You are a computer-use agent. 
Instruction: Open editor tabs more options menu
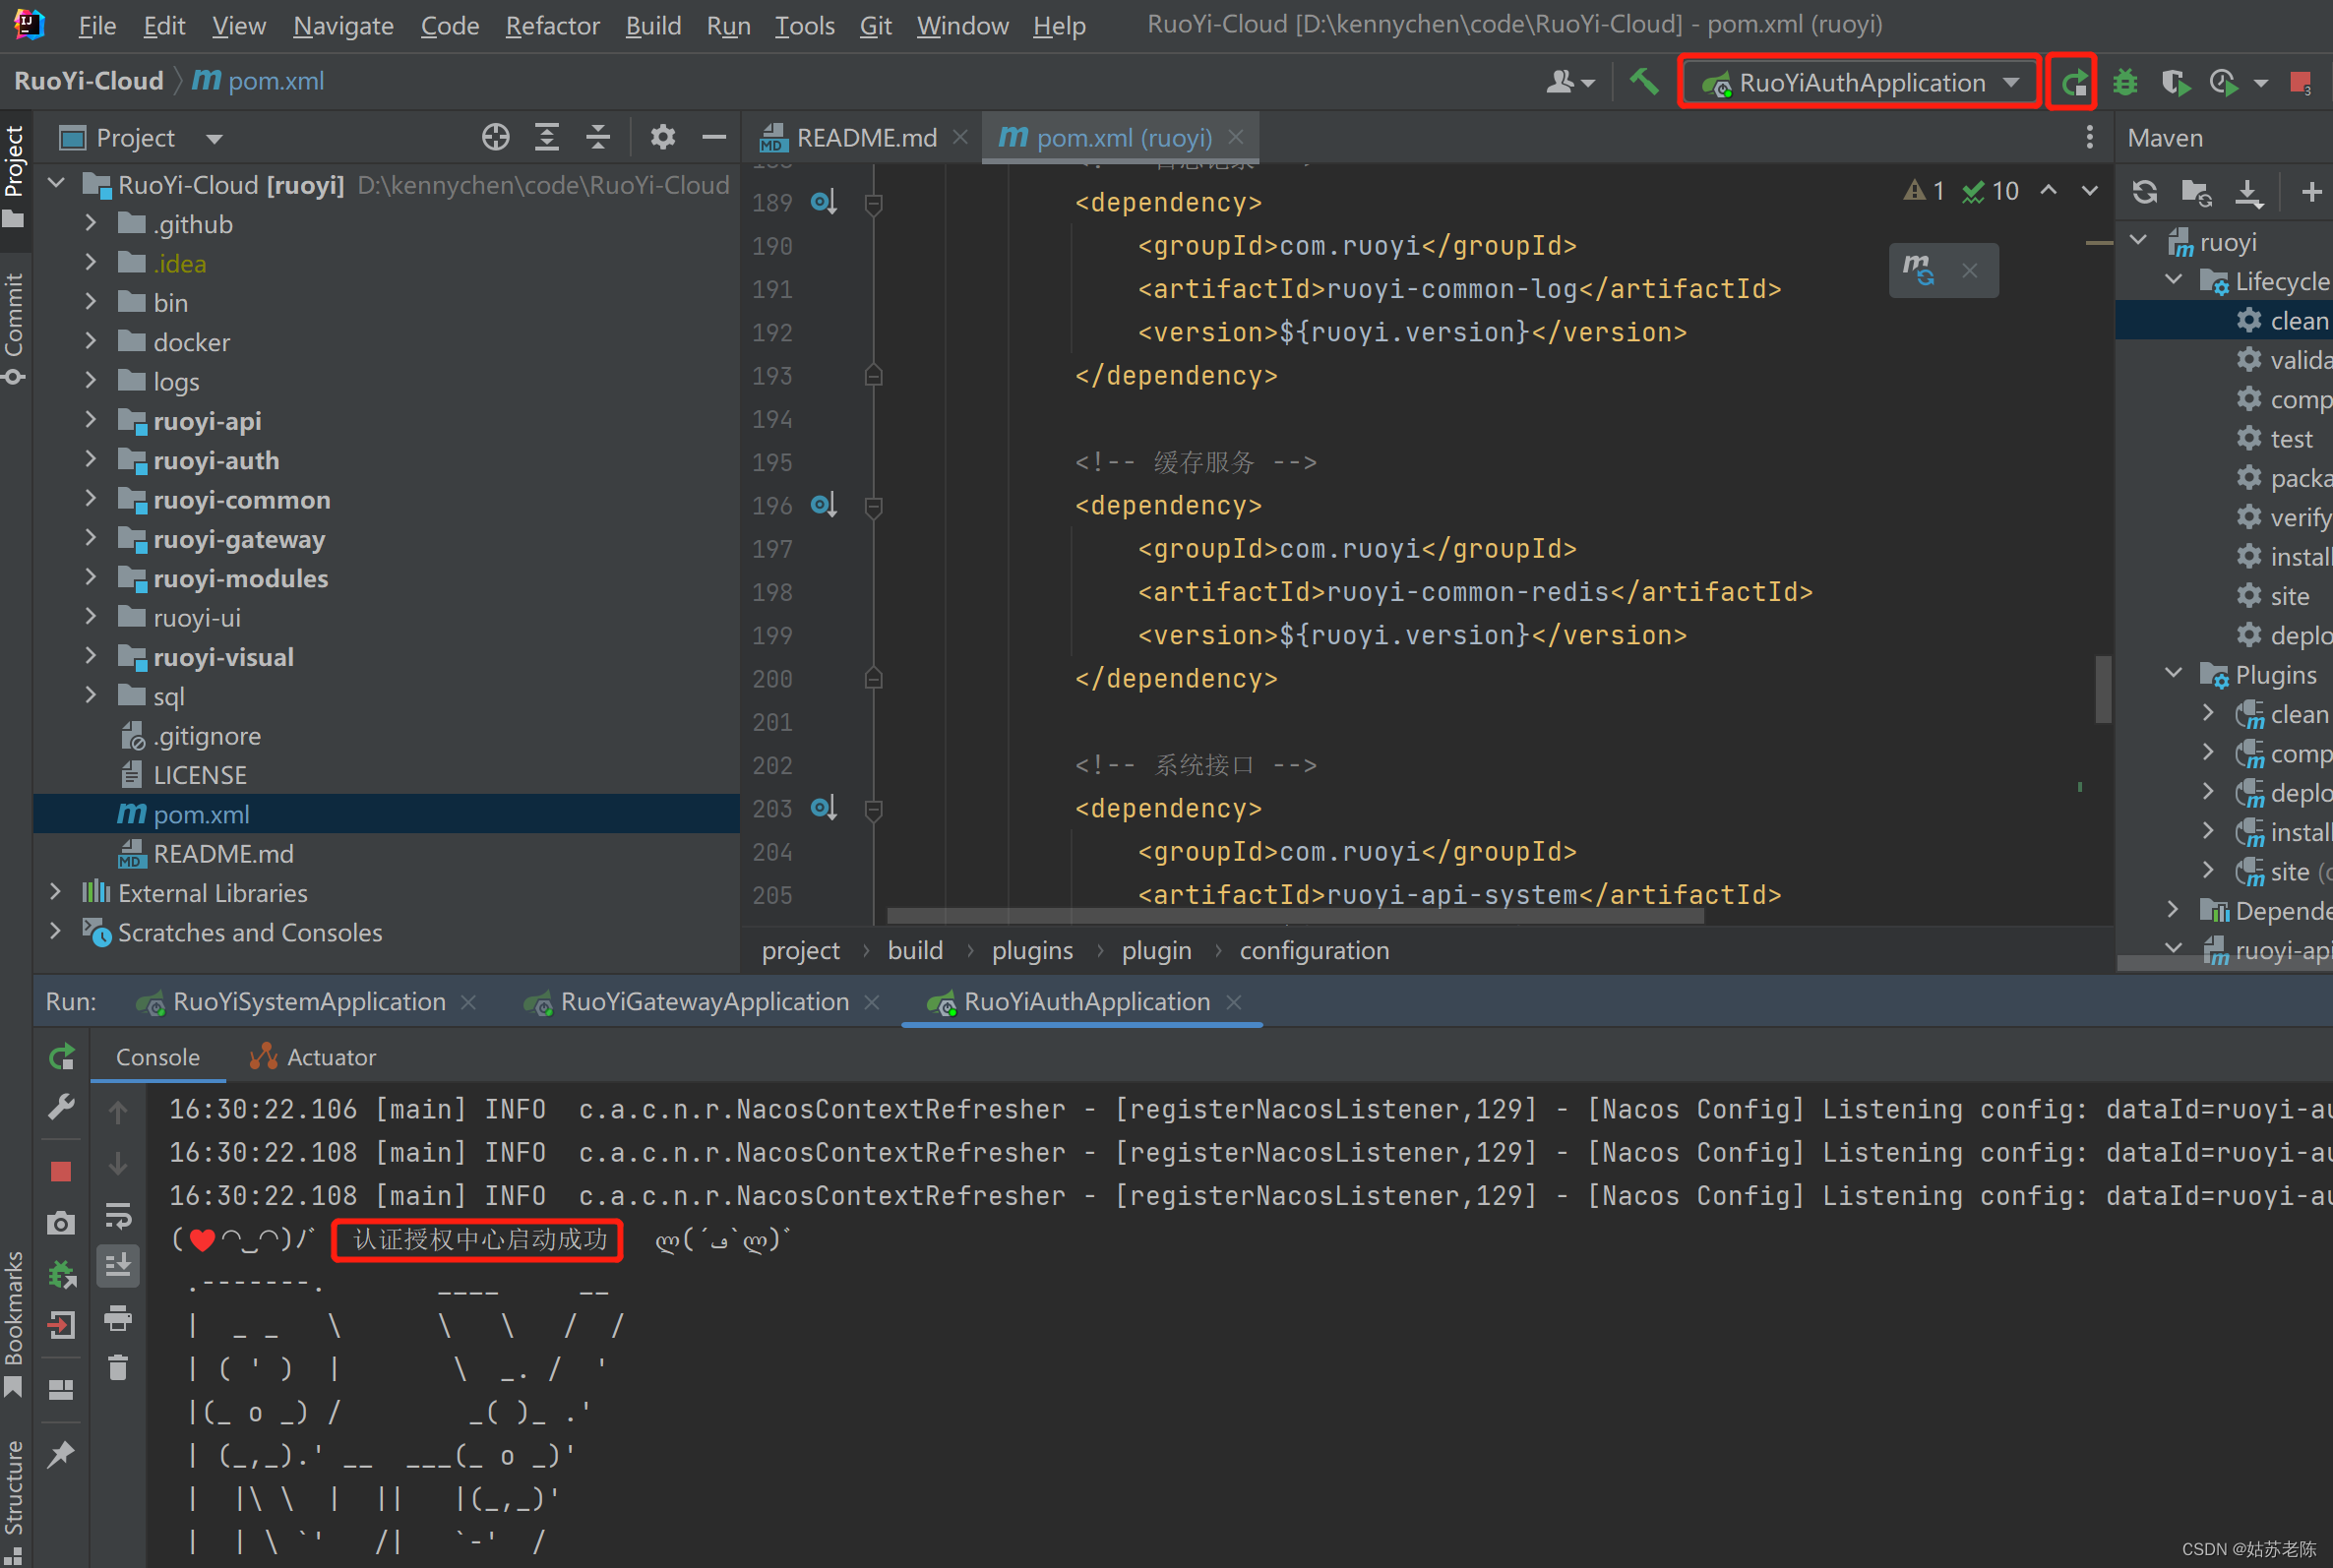point(2089,137)
